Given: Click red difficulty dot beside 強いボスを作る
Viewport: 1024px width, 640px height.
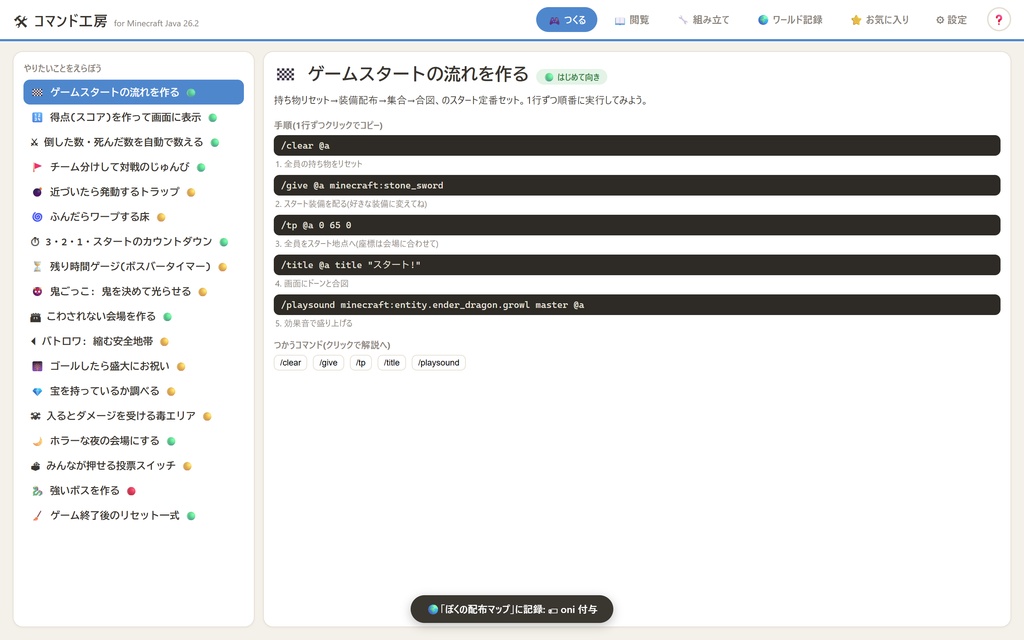Looking at the screenshot, I should point(131,491).
